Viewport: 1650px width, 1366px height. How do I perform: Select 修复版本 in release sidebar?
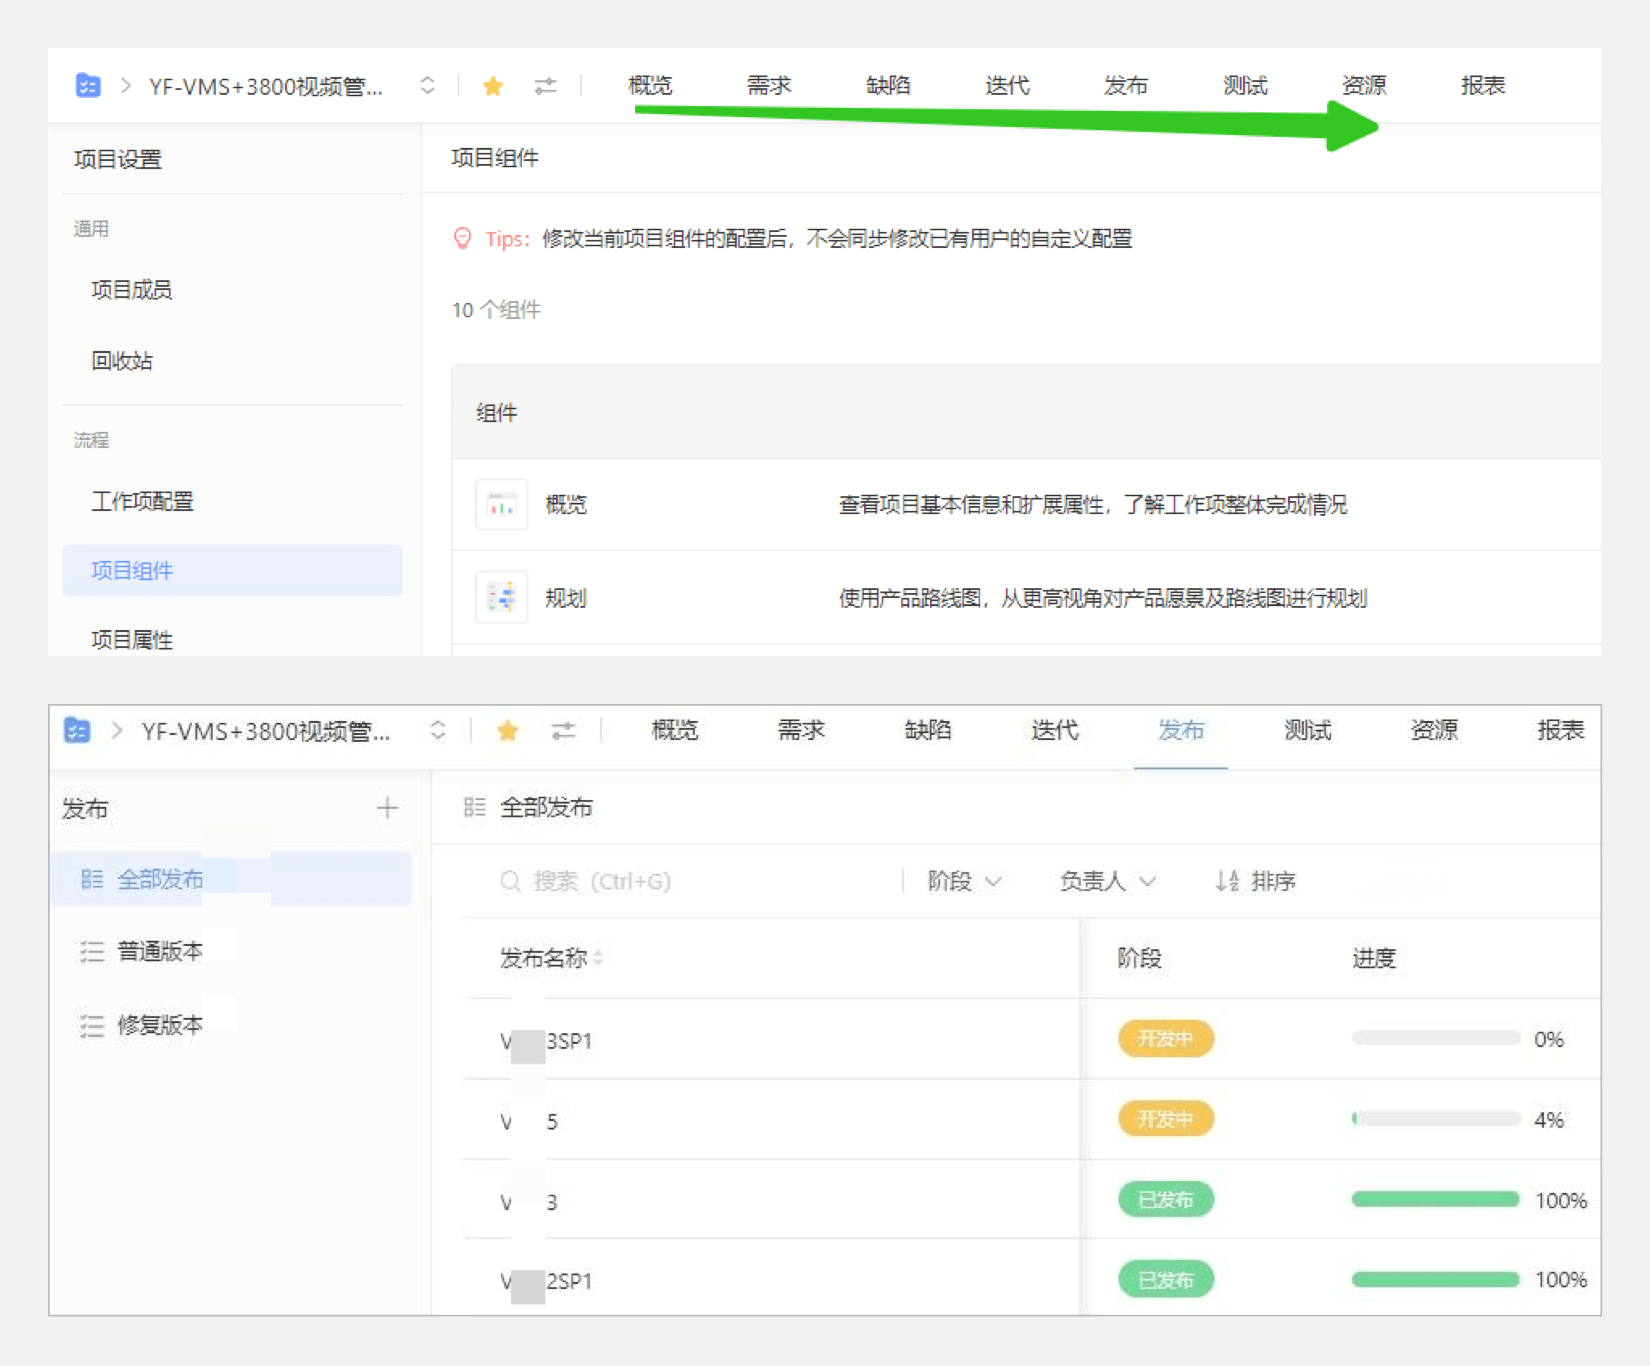click(x=159, y=1025)
